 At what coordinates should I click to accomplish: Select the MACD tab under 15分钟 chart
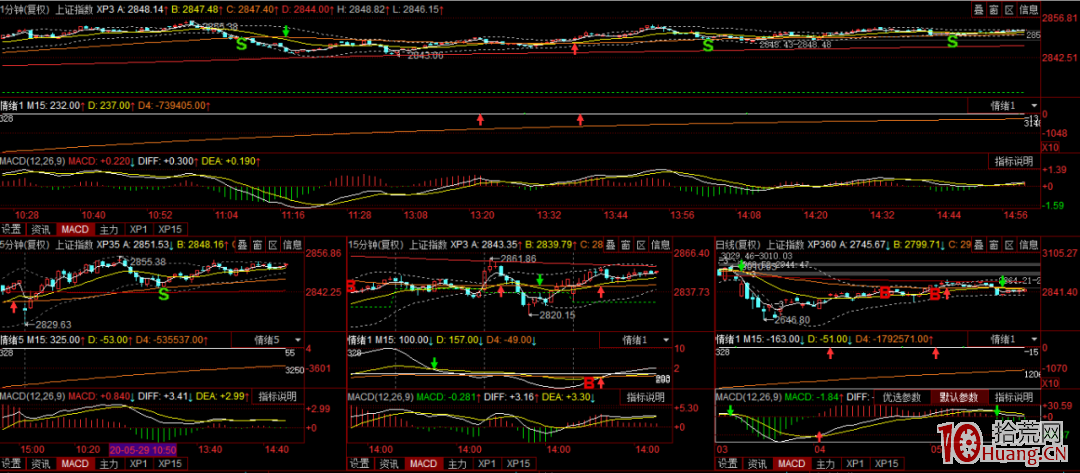422,463
